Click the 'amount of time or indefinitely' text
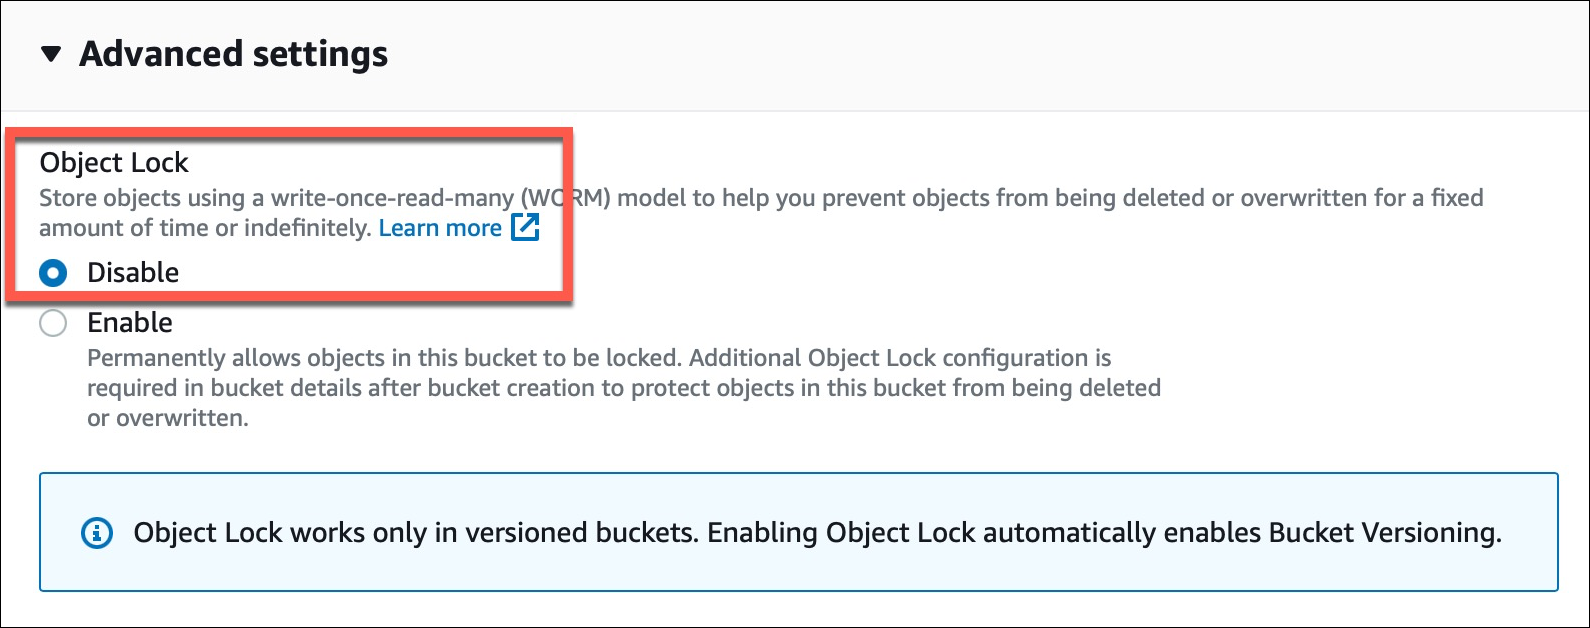Image resolution: width=1590 pixels, height=628 pixels. [x=205, y=228]
